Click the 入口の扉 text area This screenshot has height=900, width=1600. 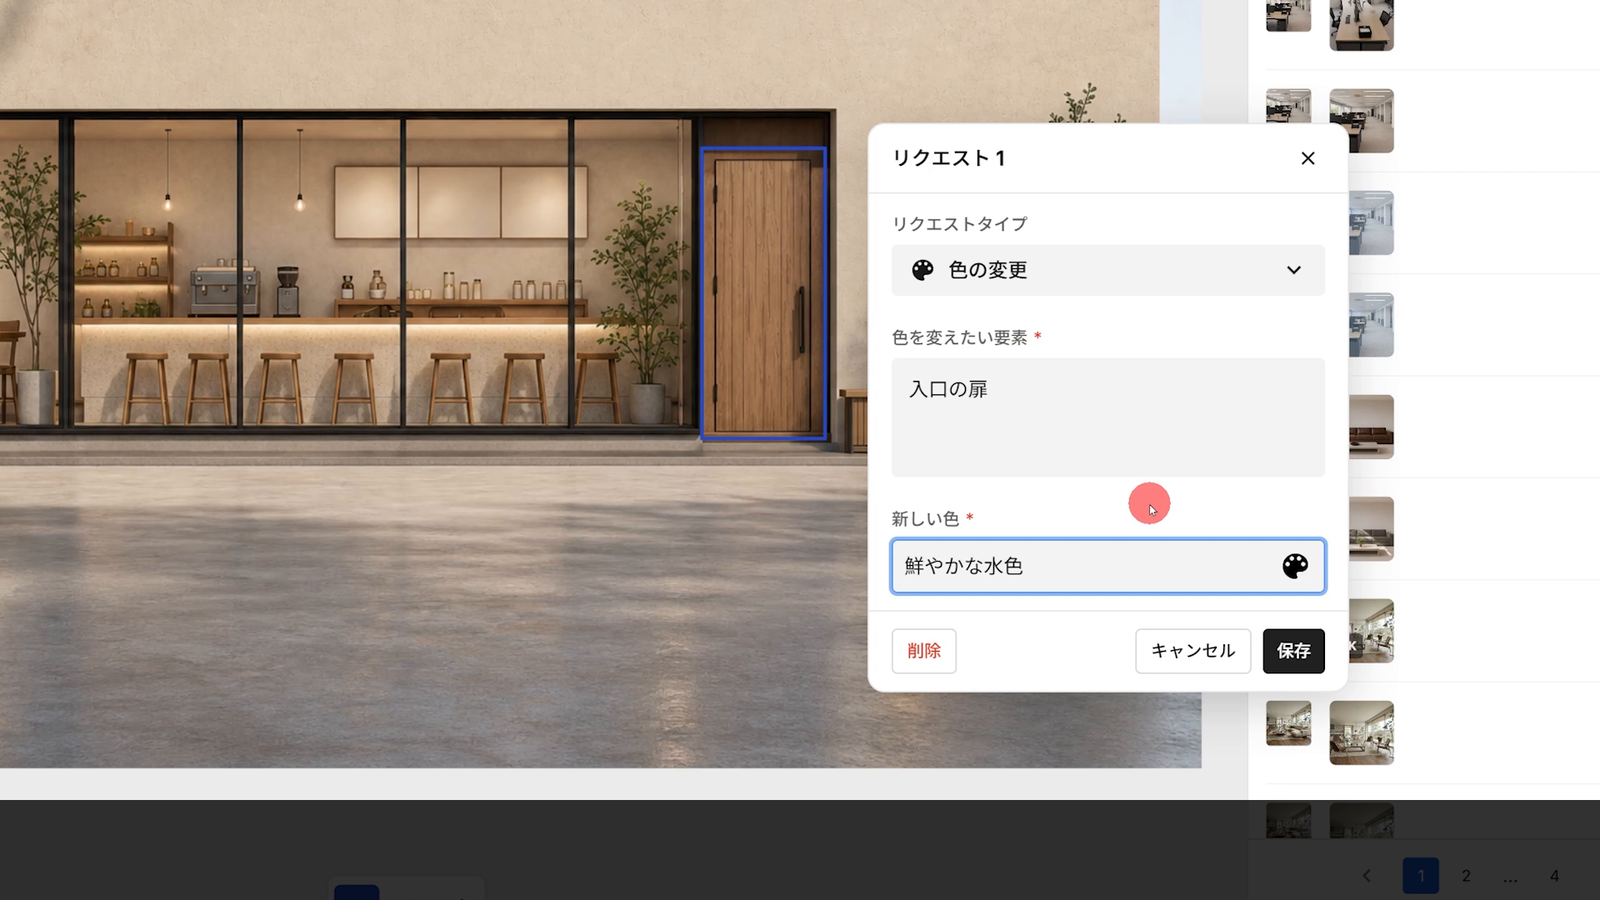tap(1108, 417)
